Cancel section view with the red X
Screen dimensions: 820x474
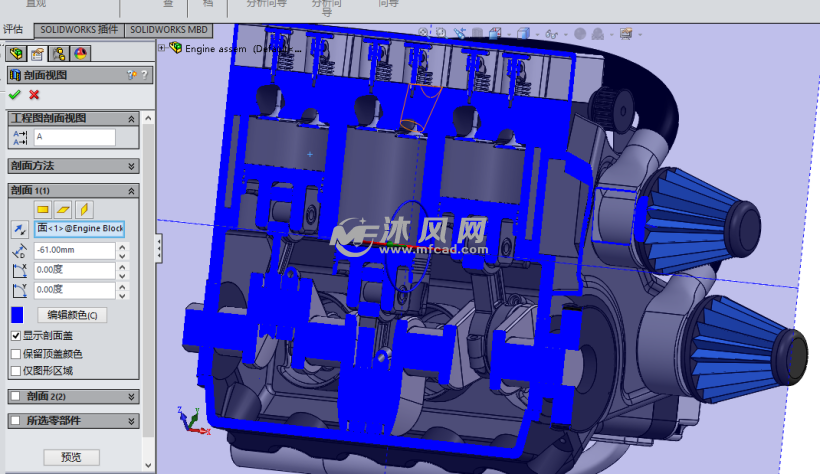click(34, 95)
